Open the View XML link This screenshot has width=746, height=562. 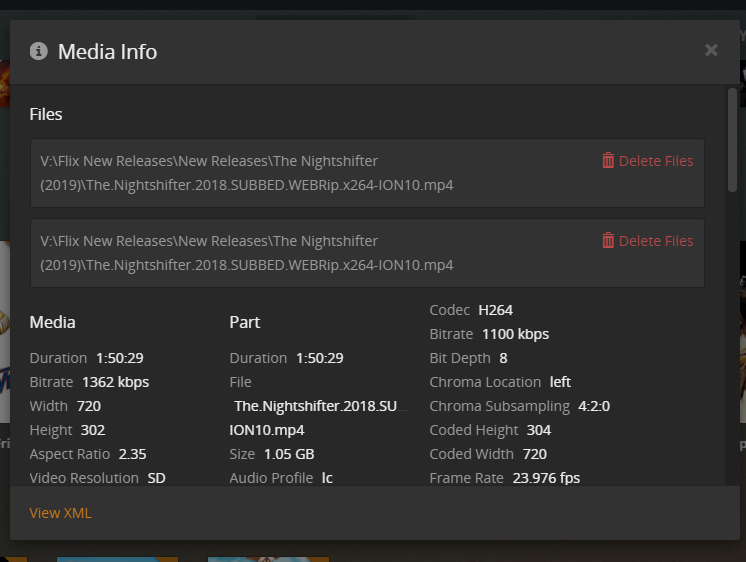(x=60, y=513)
